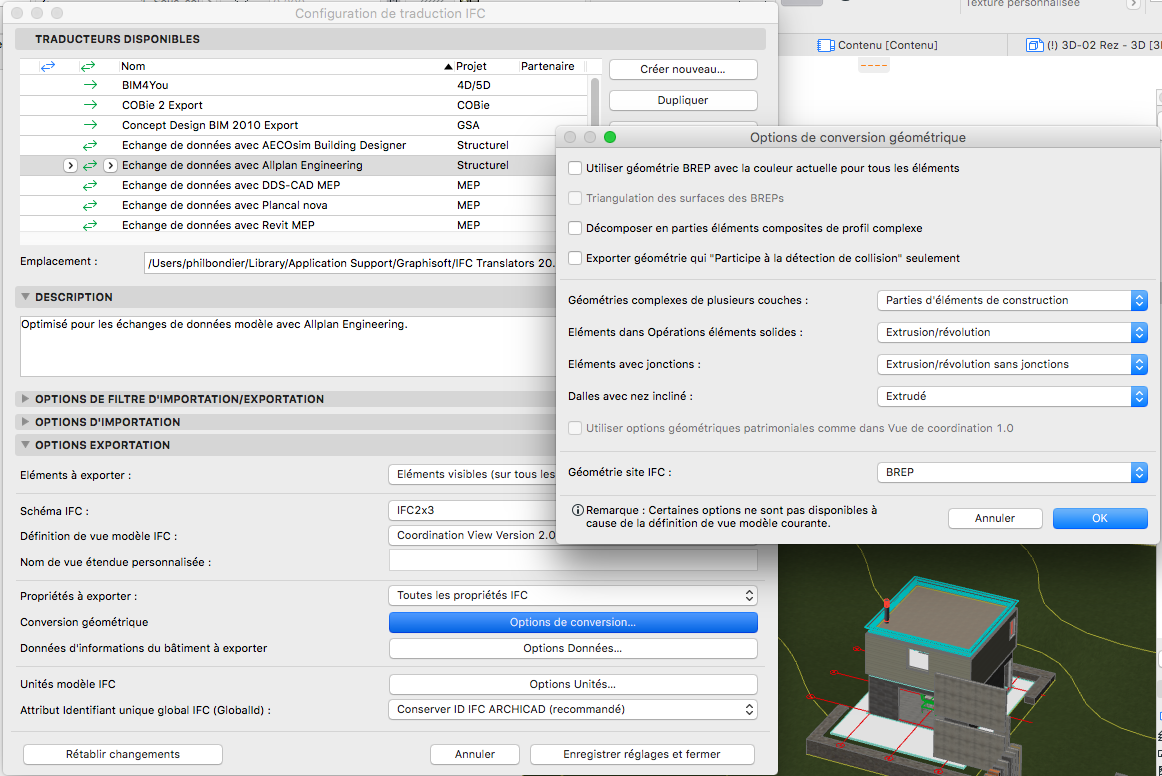This screenshot has height=776, width=1162.
Task: Click the green export arrow beside BIM4You
Action: (90, 86)
